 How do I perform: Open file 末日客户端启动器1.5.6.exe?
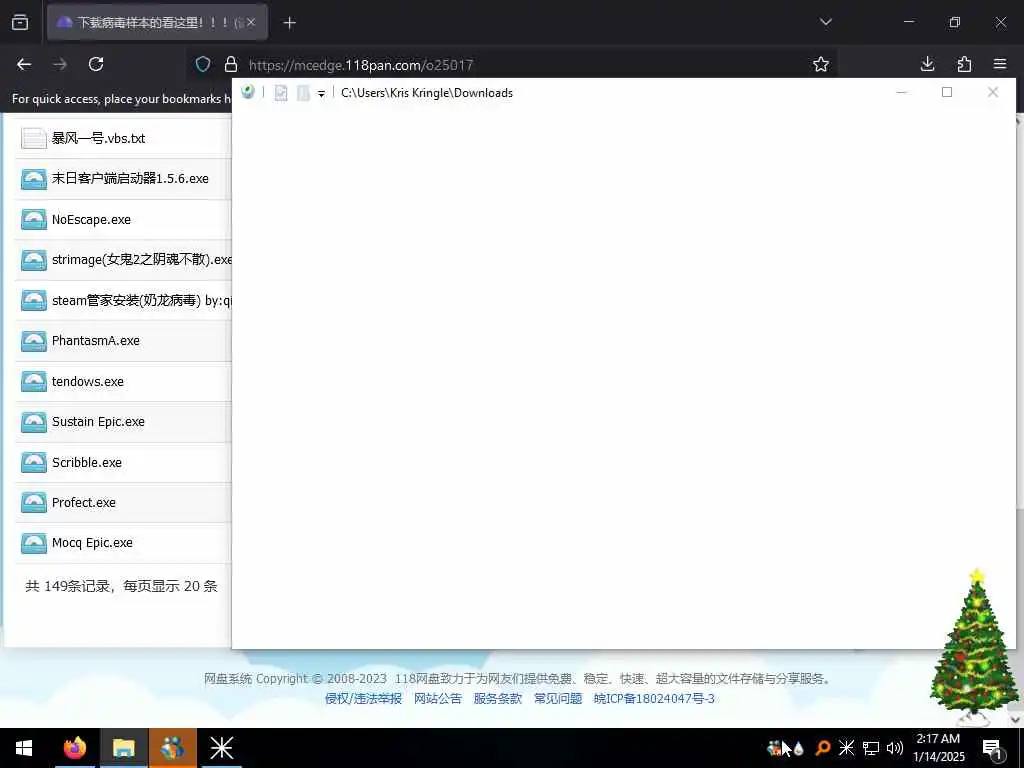coord(130,178)
